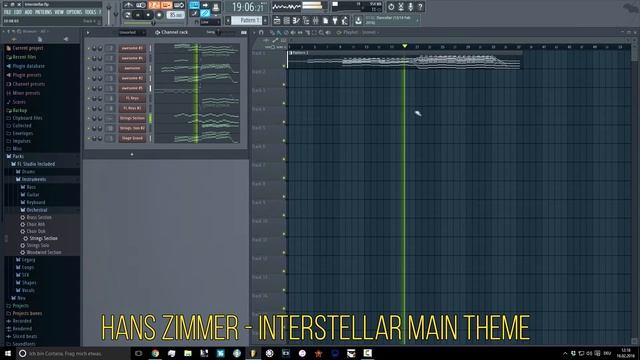Open the VIEW menu
The width and height of the screenshot is (640, 360).
pyautogui.click(x=59, y=12)
